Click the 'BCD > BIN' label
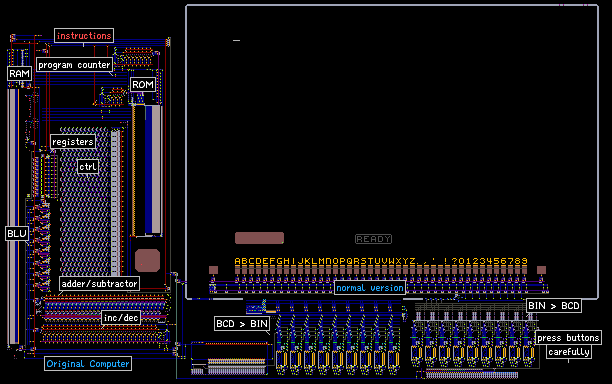Image resolution: width=612 pixels, height=384 pixels. point(242,324)
